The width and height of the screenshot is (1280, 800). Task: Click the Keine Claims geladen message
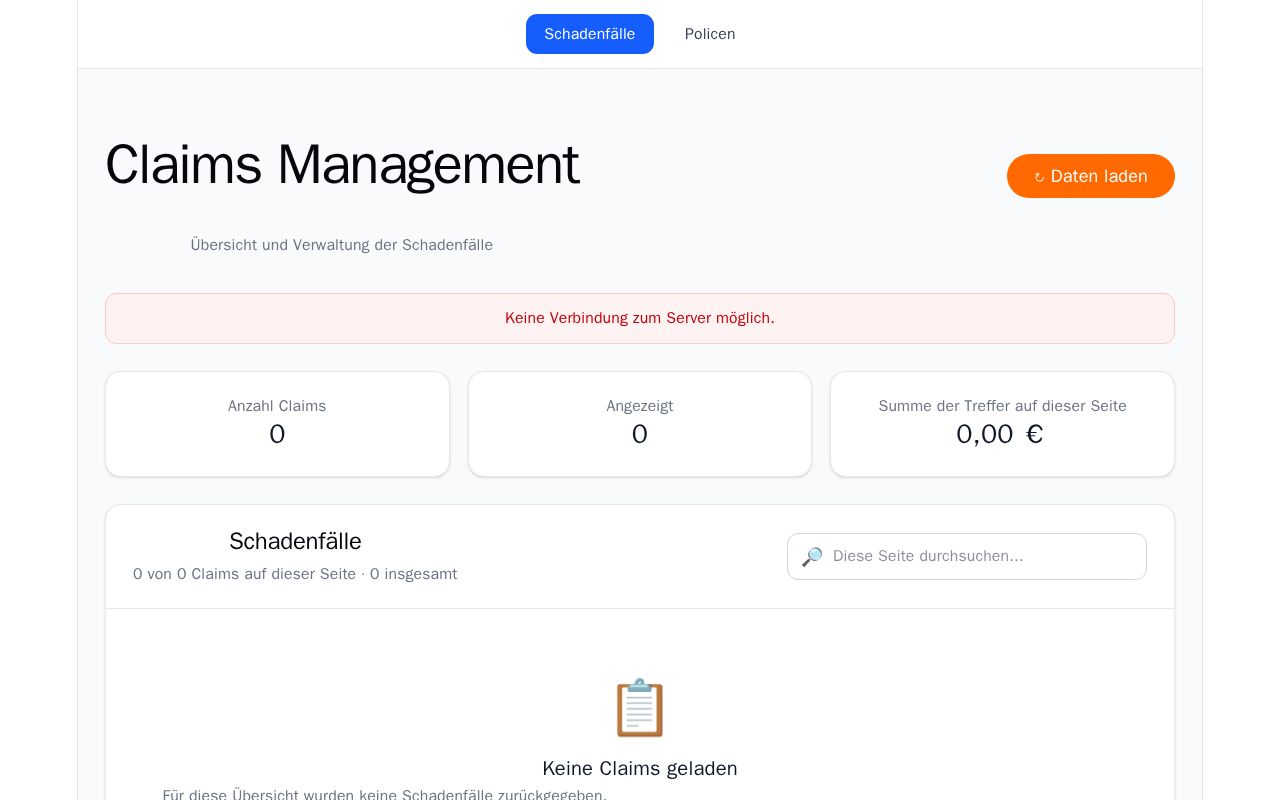(640, 768)
